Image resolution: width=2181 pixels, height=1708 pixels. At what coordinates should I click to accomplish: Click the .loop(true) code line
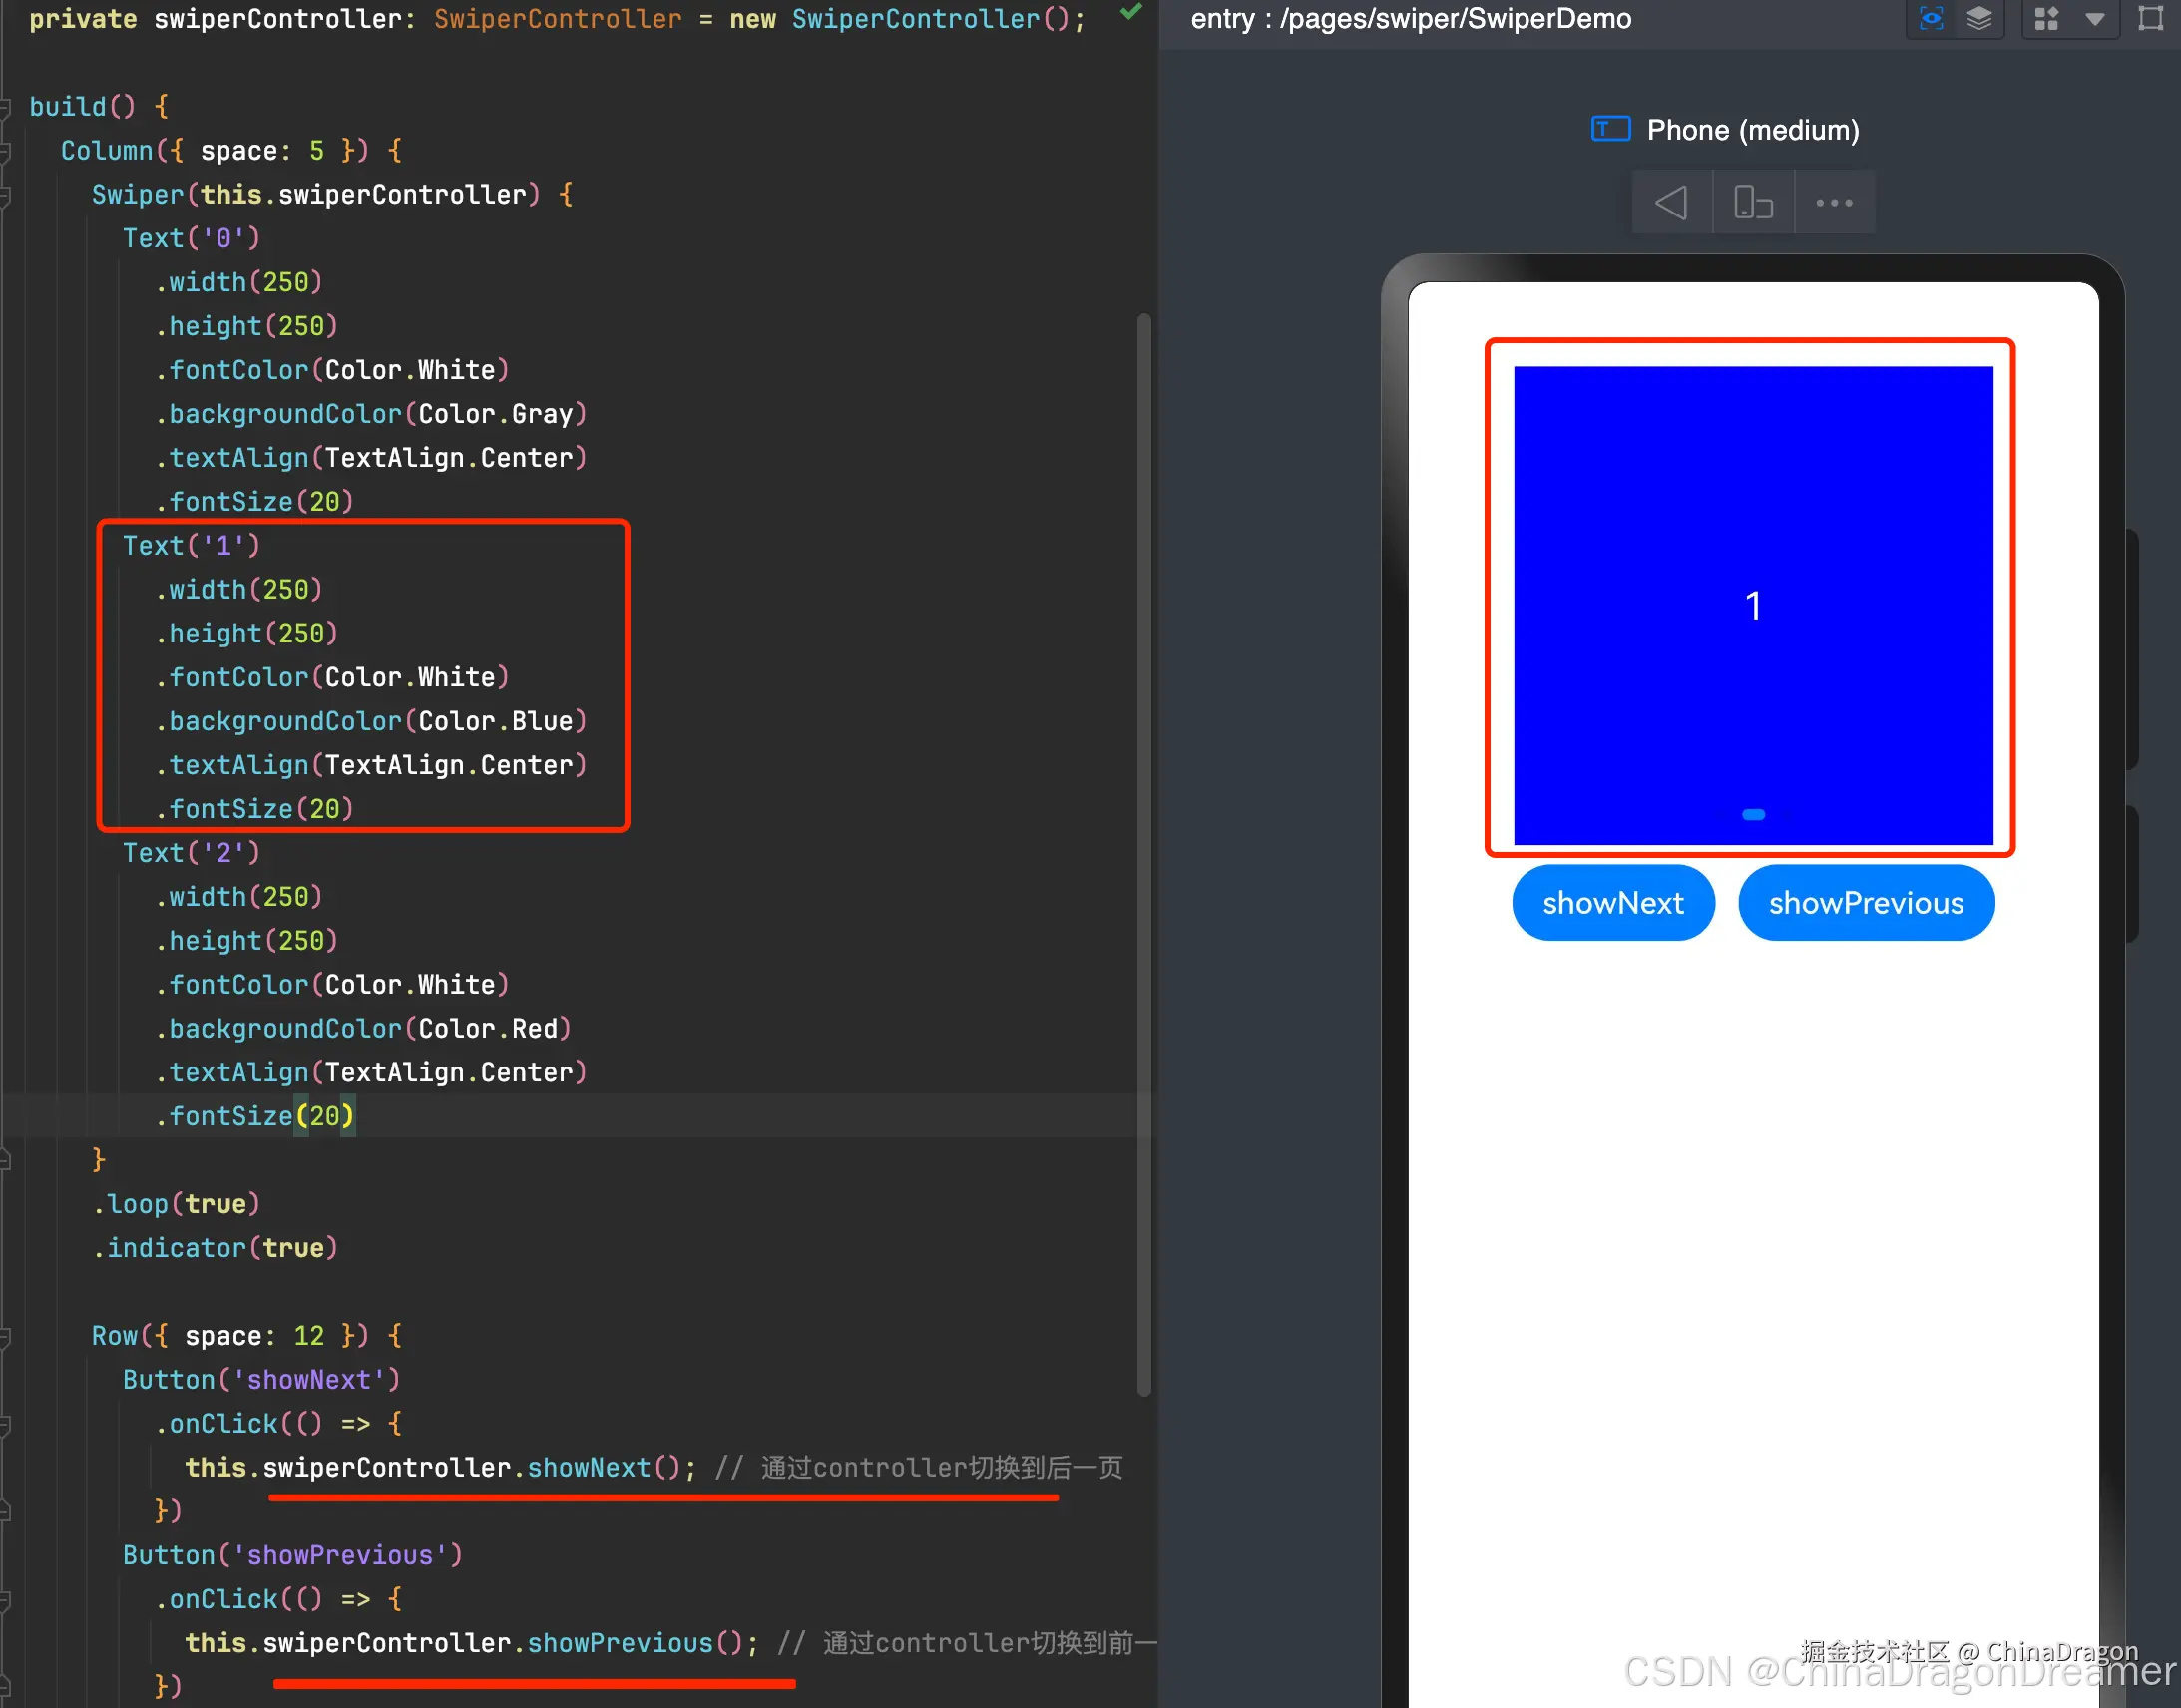176,1204
